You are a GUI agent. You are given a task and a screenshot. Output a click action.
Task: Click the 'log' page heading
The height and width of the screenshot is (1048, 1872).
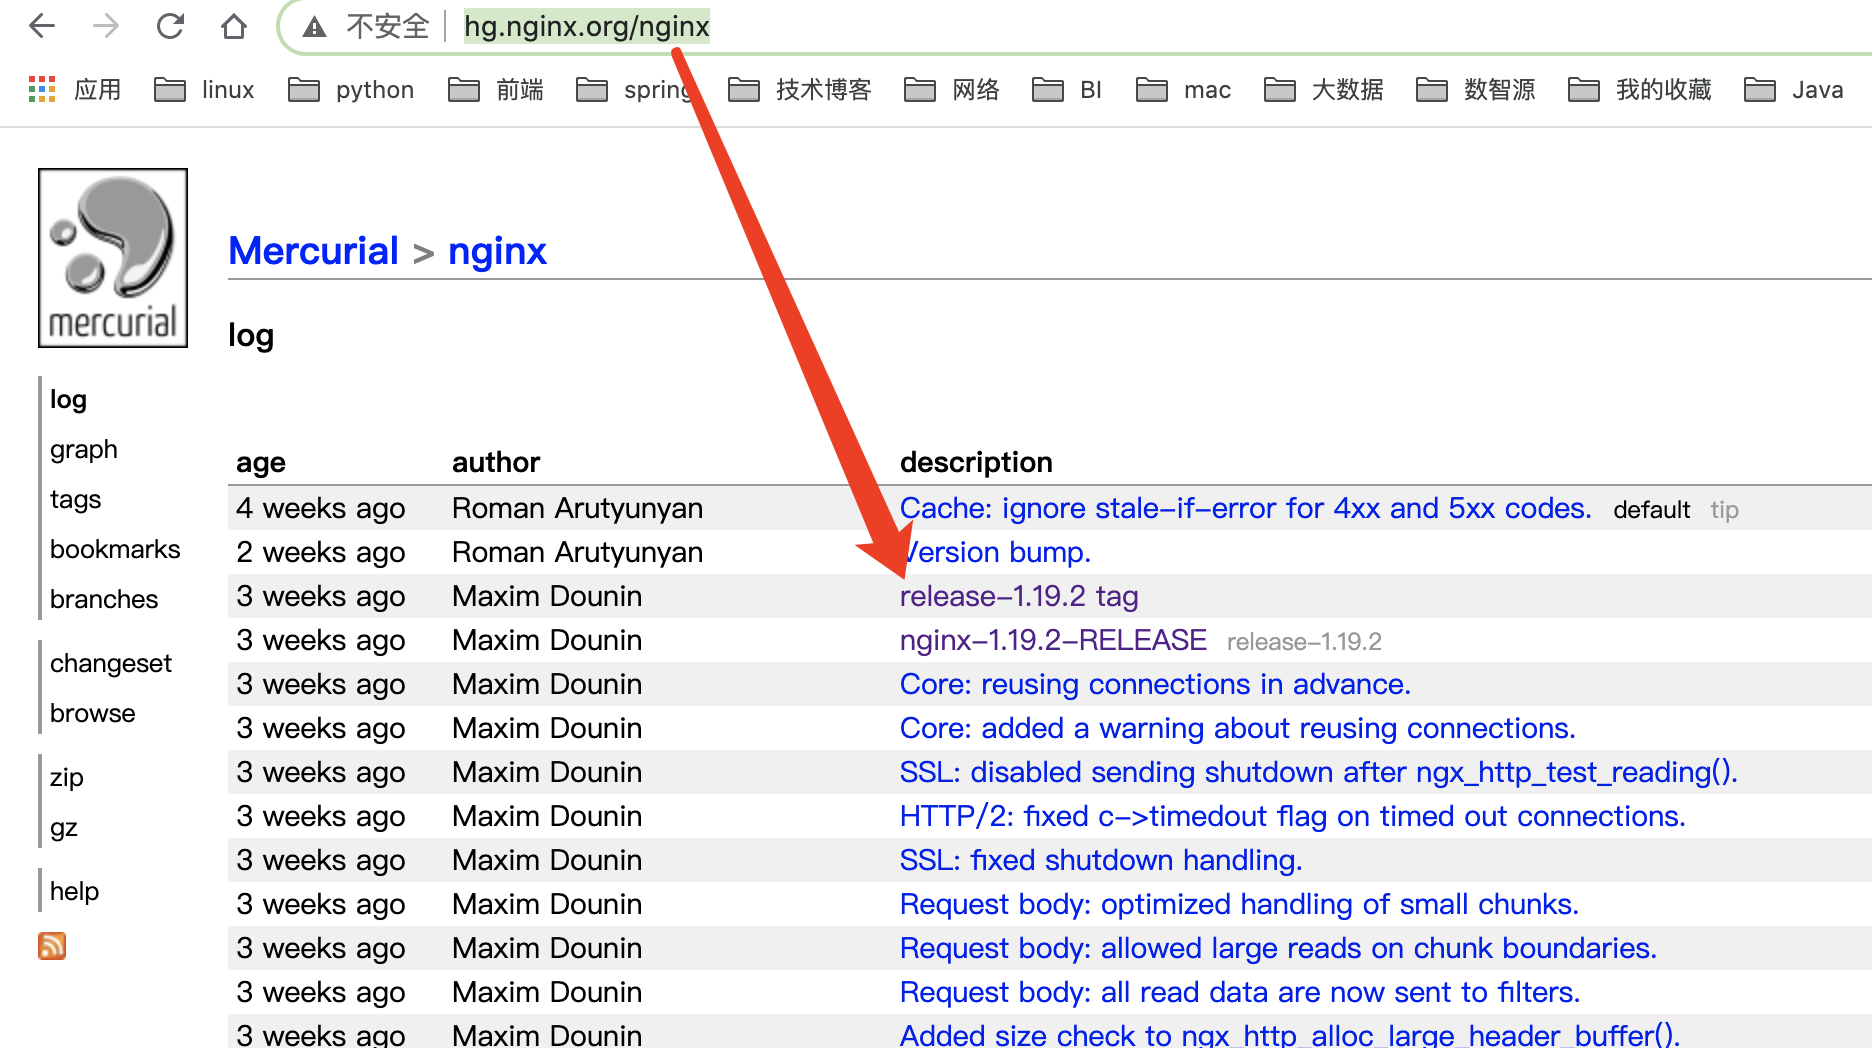click(251, 336)
